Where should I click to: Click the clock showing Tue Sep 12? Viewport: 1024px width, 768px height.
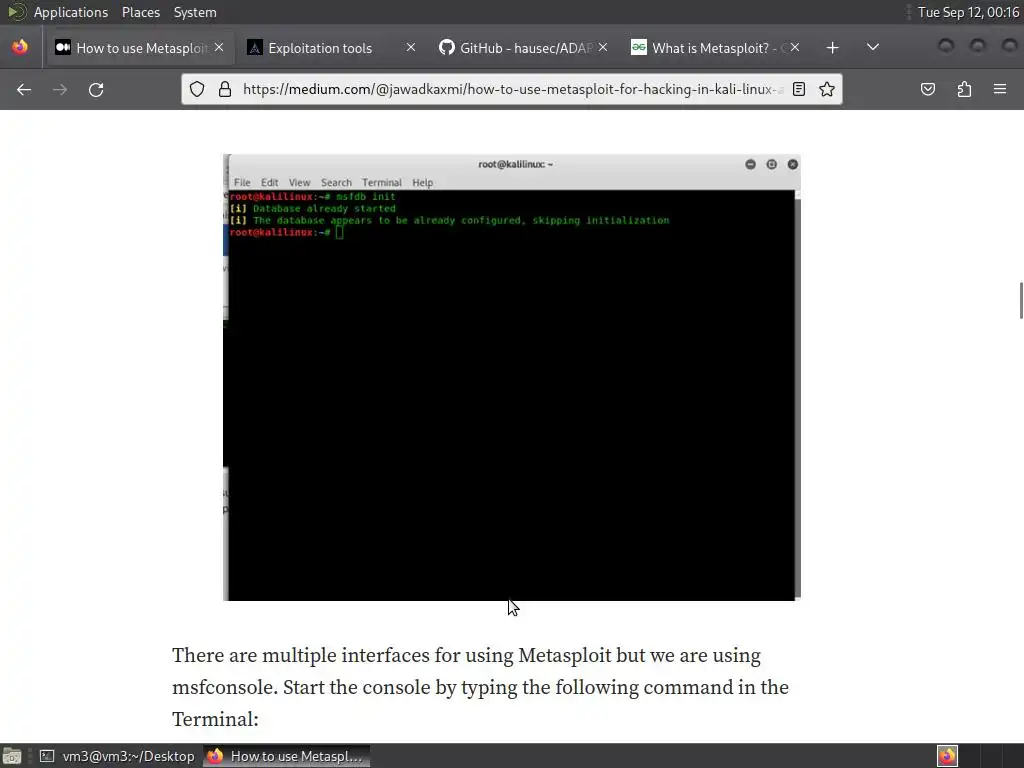click(968, 12)
